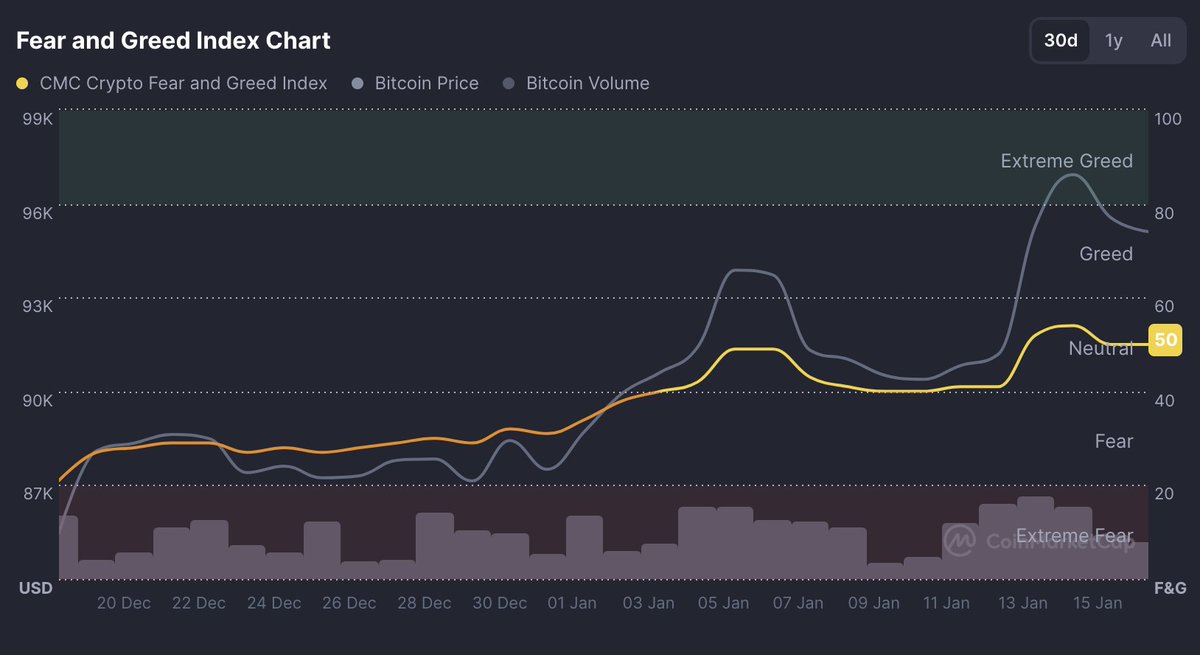Click the yellow Fear and Greed legend dot
Screen dimensions: 1200x655
click(x=23, y=84)
